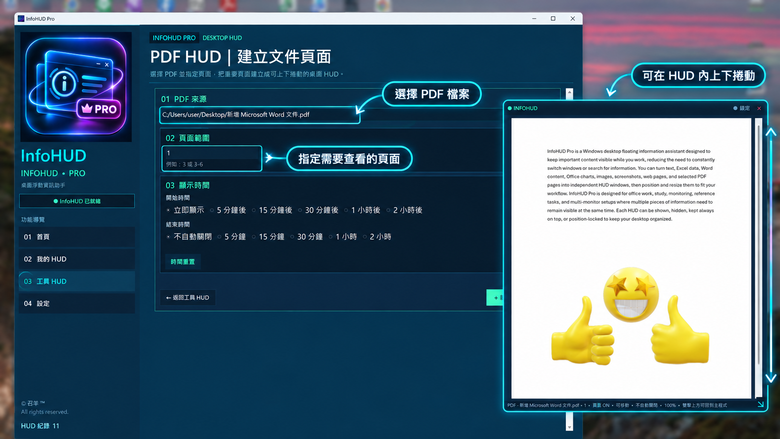
Task: Select 1 小時後 start time option
Action: [x=362, y=210]
